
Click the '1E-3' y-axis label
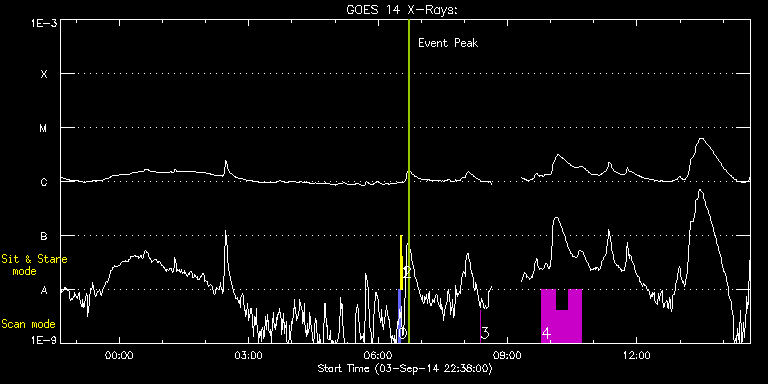[44, 23]
